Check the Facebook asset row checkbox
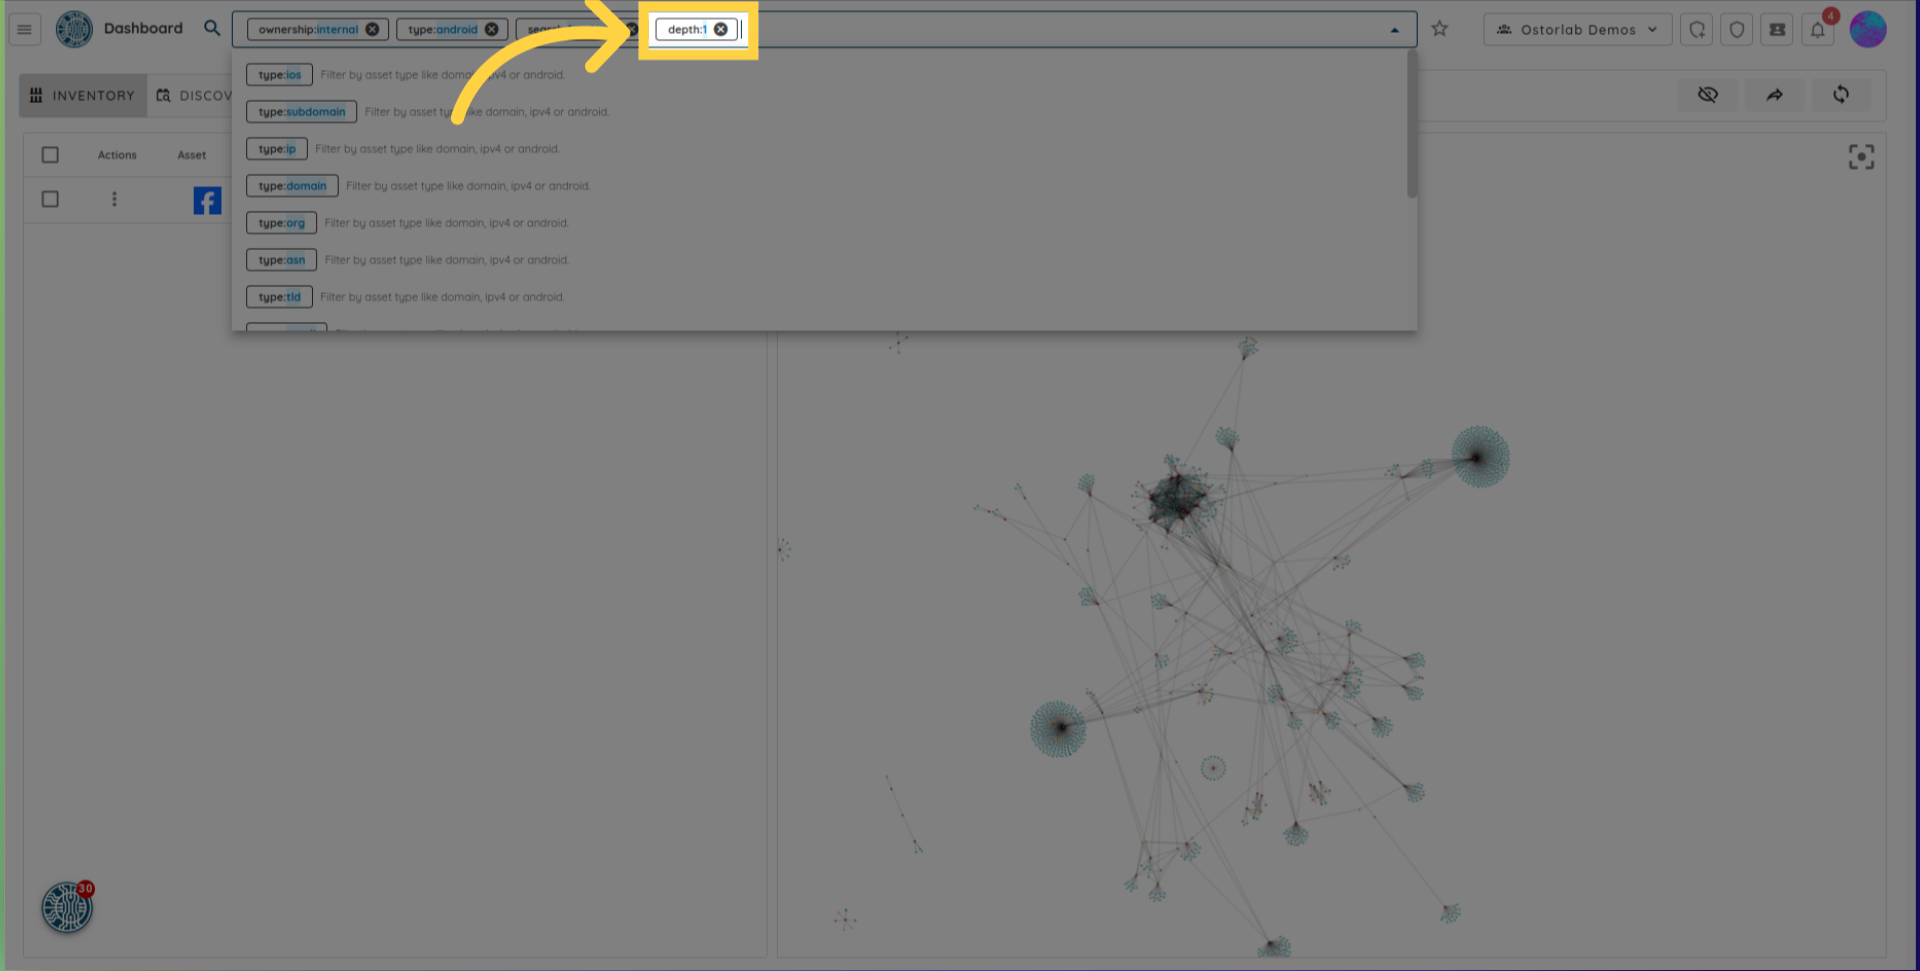 [x=50, y=199]
